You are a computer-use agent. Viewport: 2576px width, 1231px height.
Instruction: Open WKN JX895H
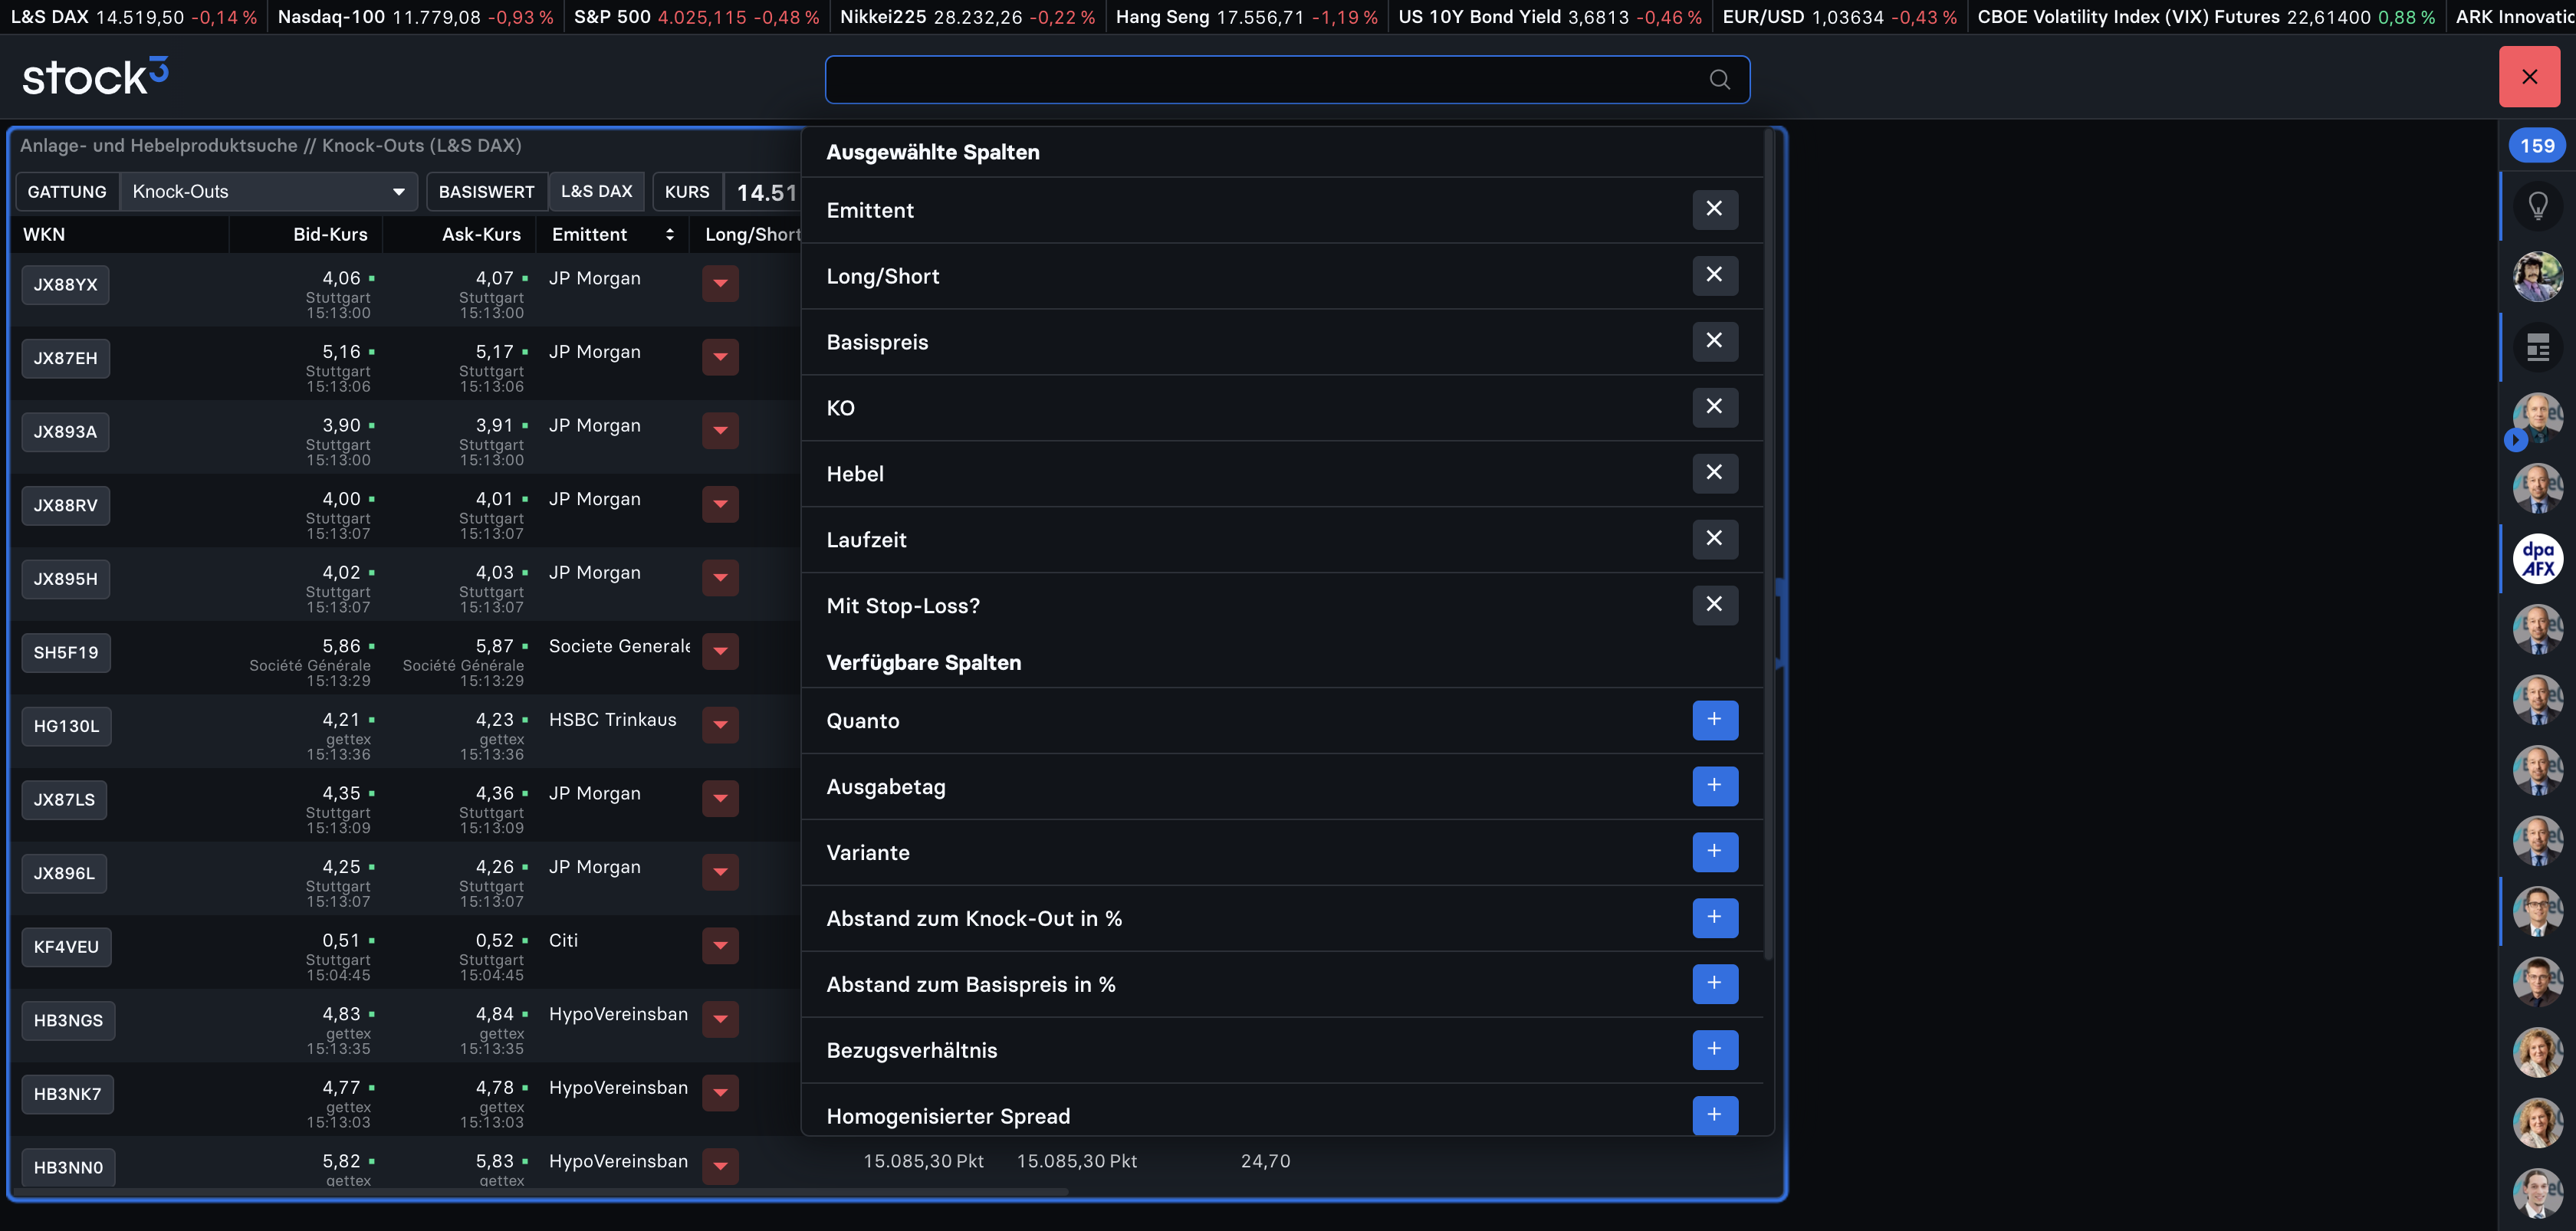66,579
